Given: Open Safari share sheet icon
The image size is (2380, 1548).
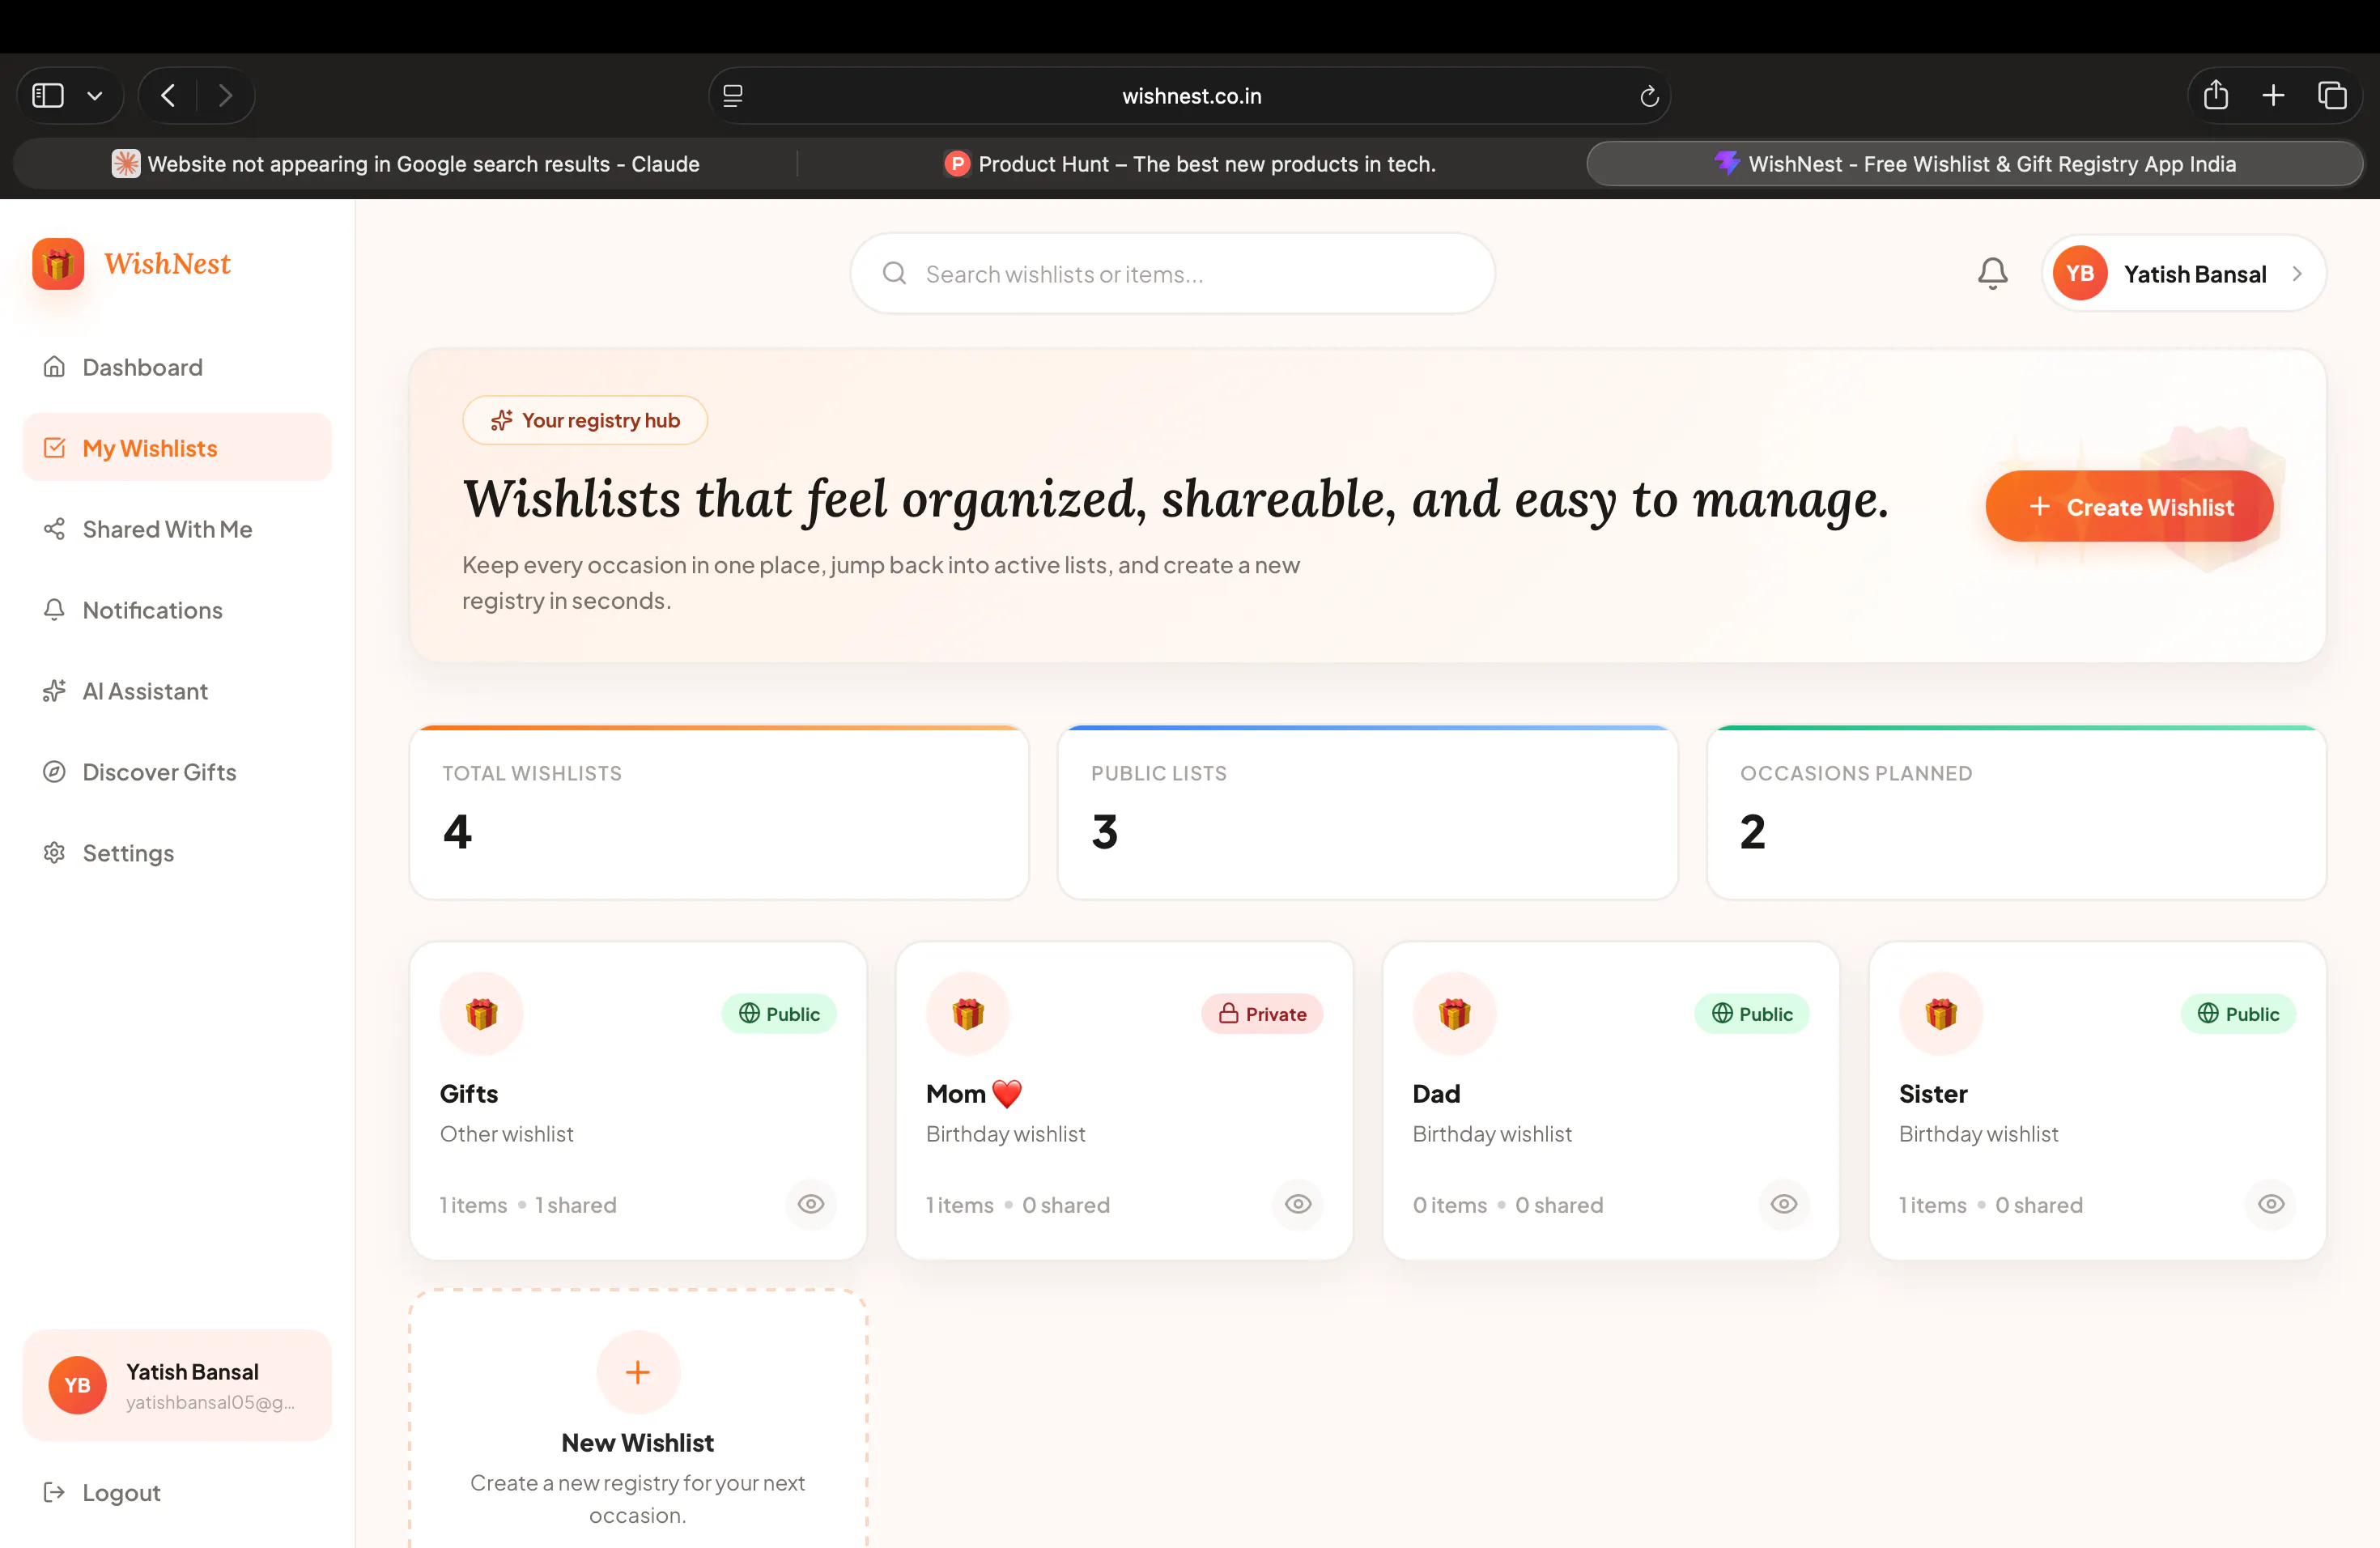Looking at the screenshot, I should click(x=2216, y=94).
